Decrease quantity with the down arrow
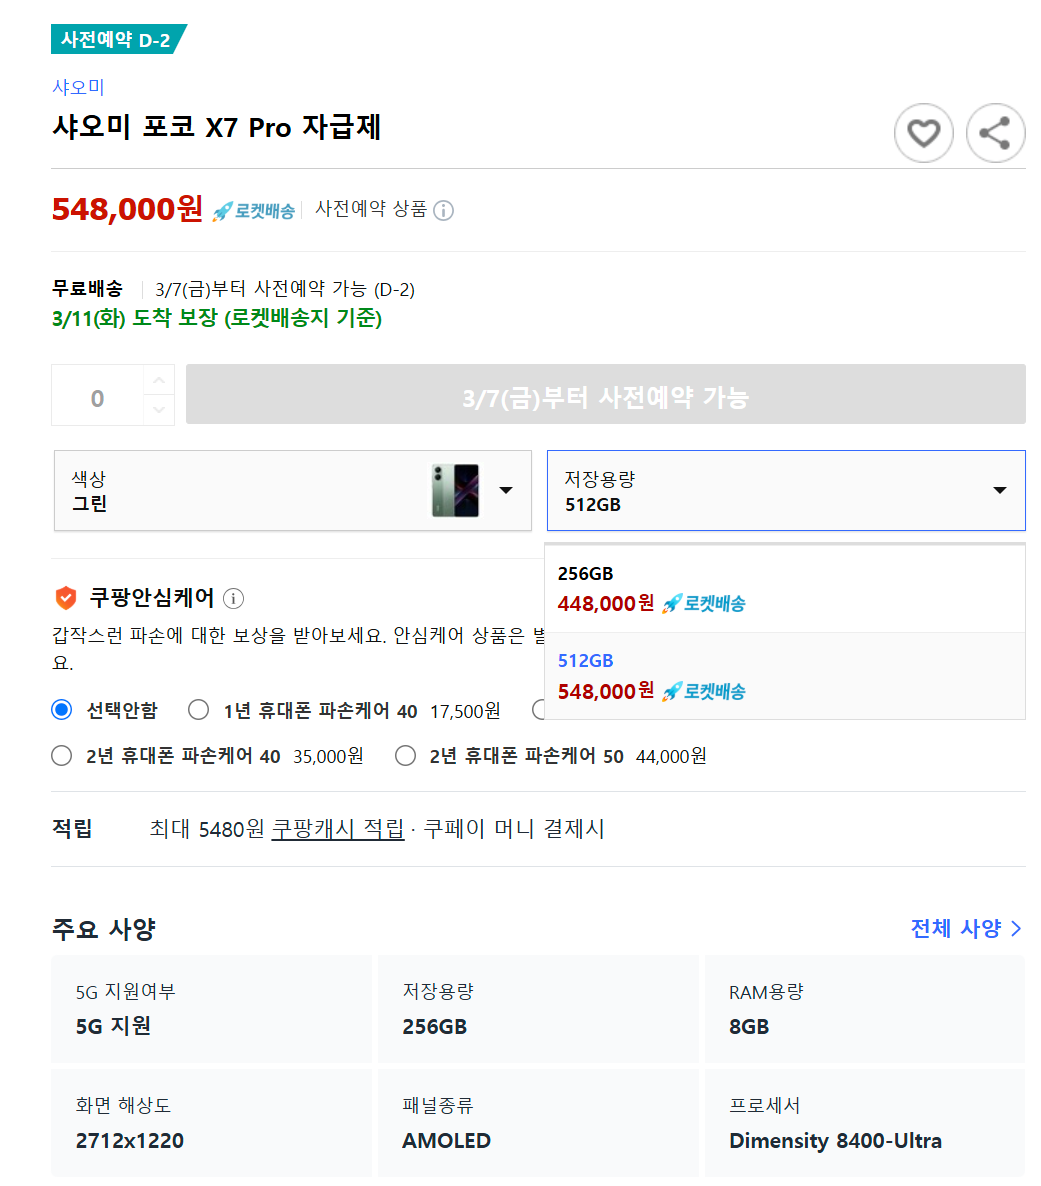Screen dimensions: 1041x1186 pos(159,409)
